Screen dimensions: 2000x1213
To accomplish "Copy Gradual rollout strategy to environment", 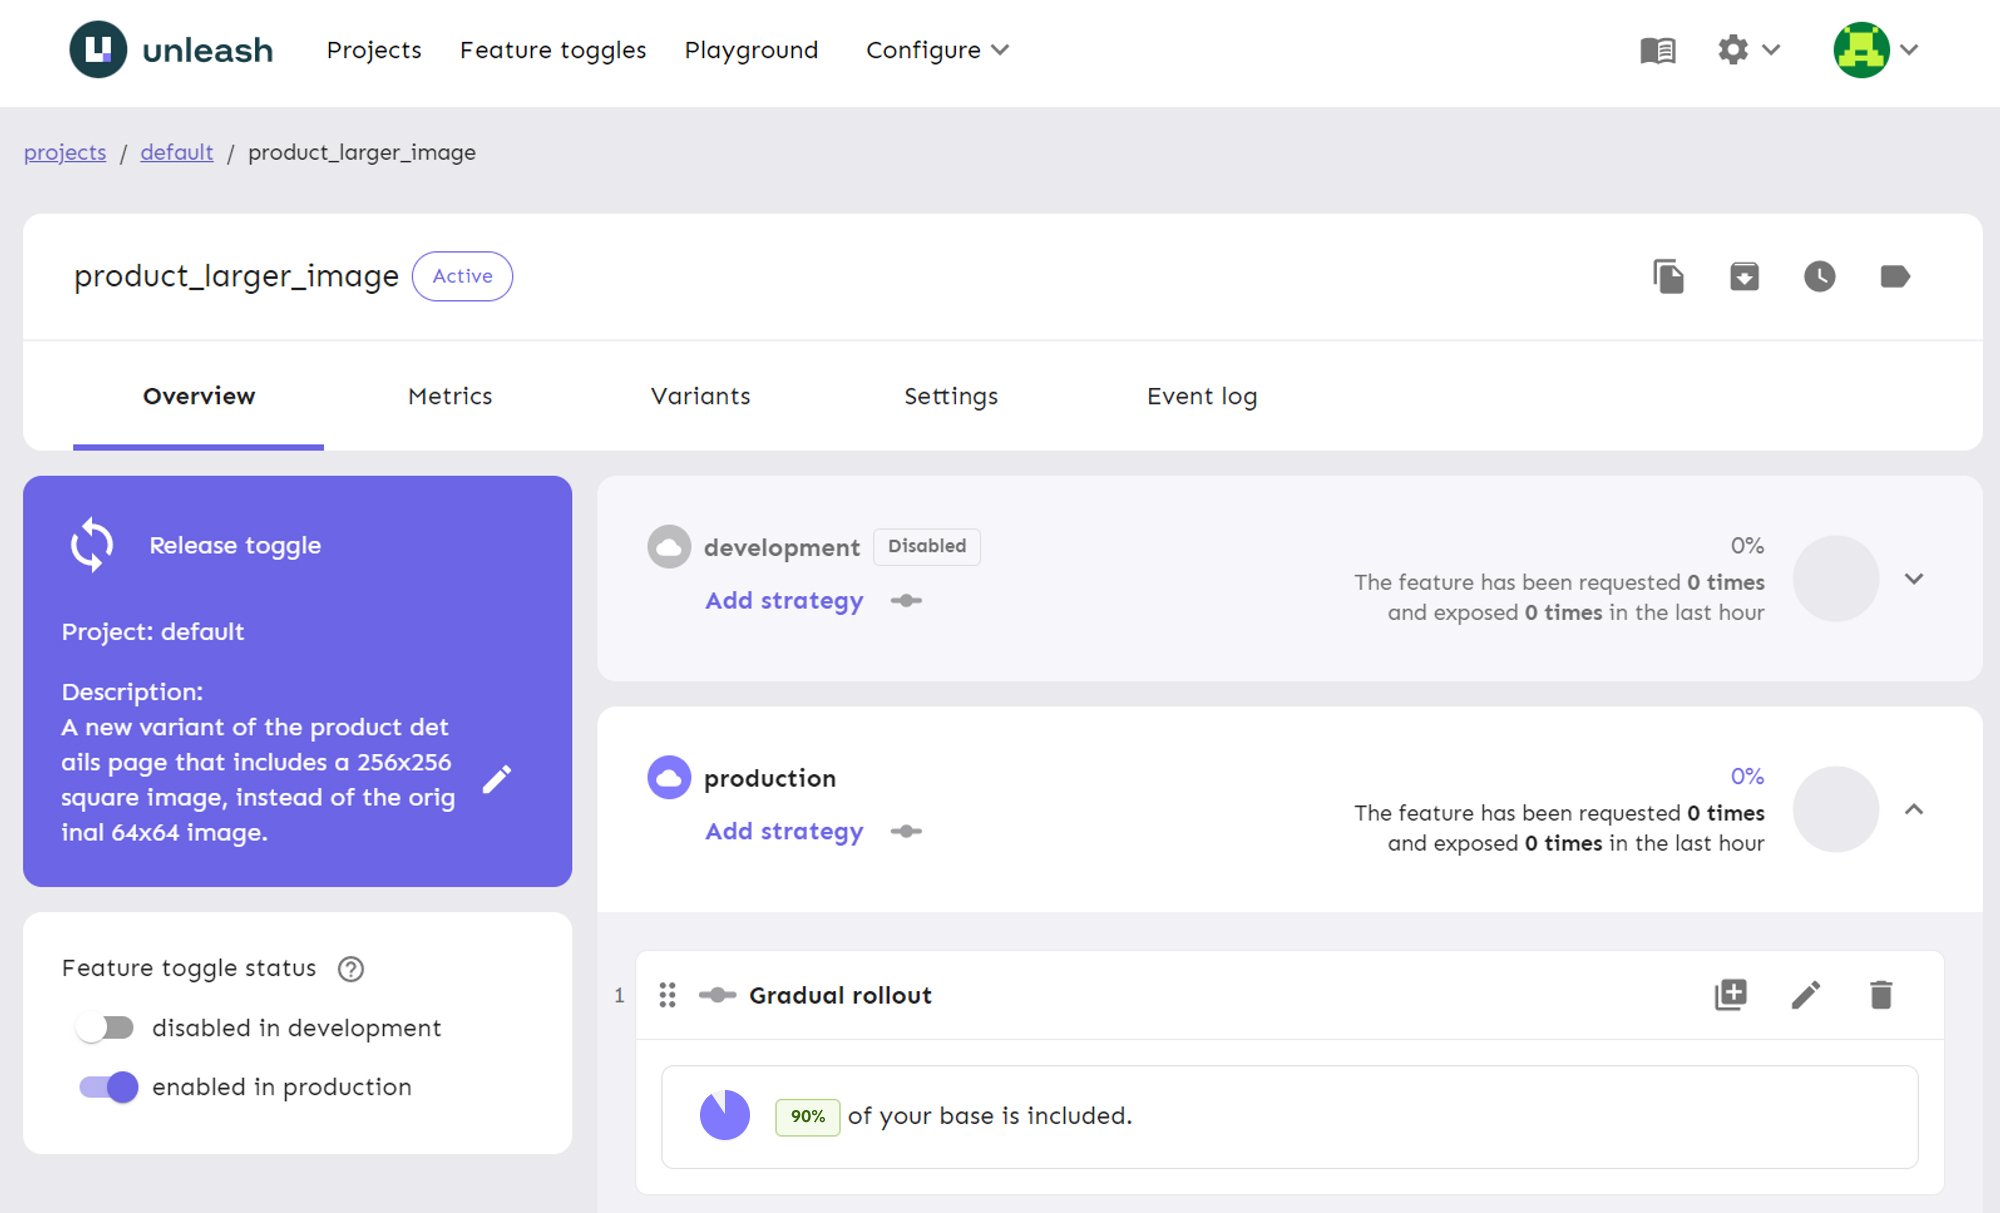I will pyautogui.click(x=1730, y=995).
